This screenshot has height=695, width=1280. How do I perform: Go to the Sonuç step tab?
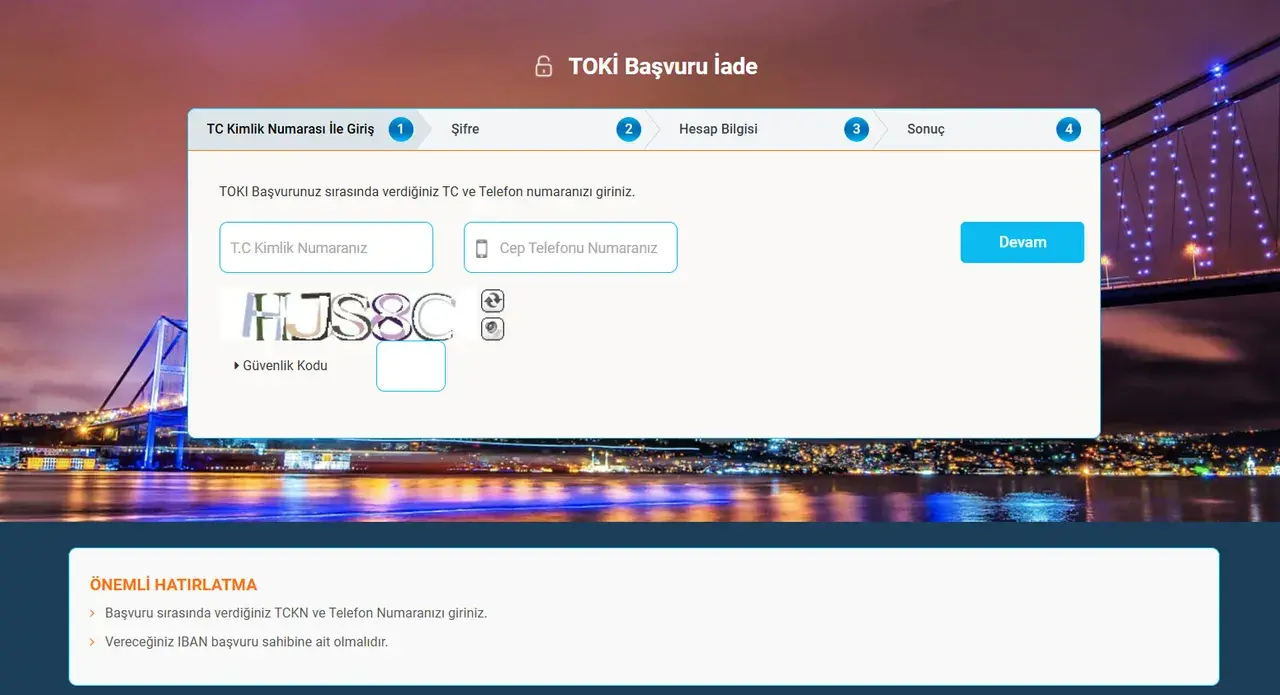925,129
